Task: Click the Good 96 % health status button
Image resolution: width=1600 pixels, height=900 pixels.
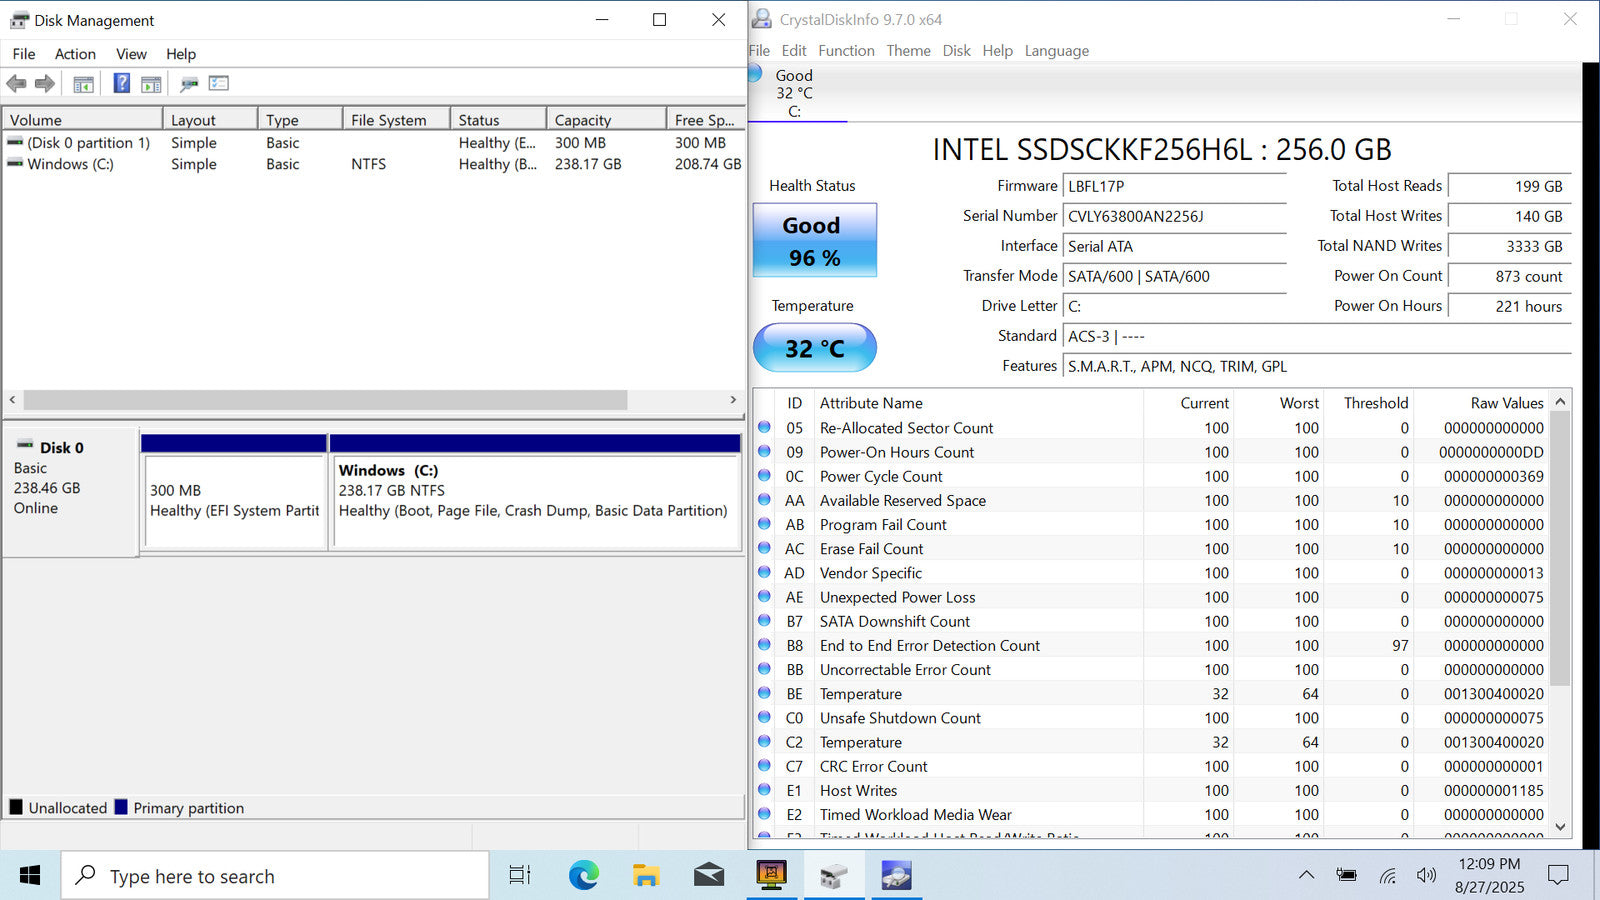Action: click(x=814, y=241)
